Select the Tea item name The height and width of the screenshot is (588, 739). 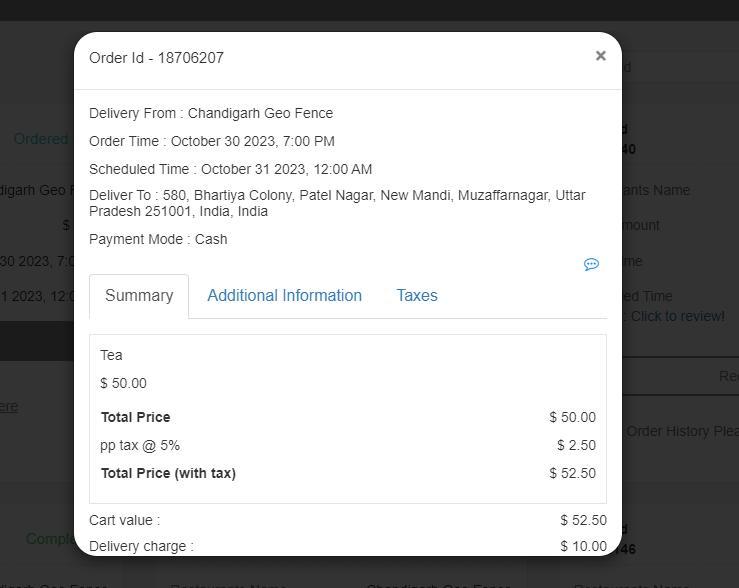coord(112,355)
